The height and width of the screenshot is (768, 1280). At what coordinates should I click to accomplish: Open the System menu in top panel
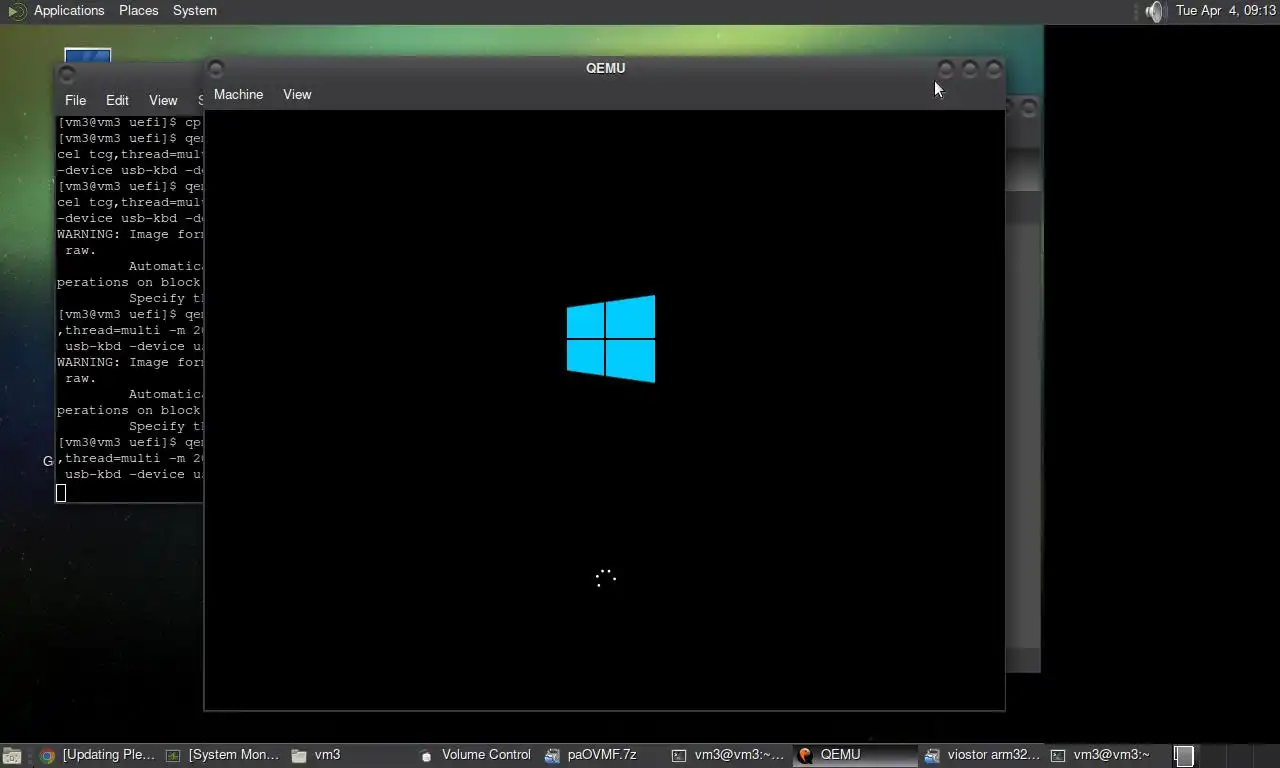(x=194, y=10)
